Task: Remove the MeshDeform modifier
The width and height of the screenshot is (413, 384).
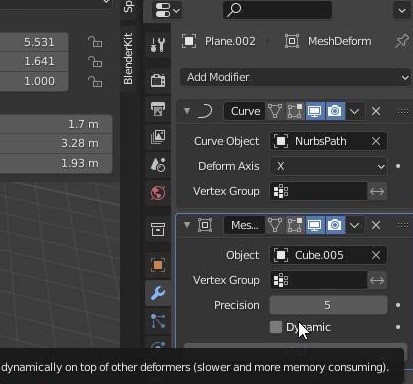Action: [x=376, y=225]
